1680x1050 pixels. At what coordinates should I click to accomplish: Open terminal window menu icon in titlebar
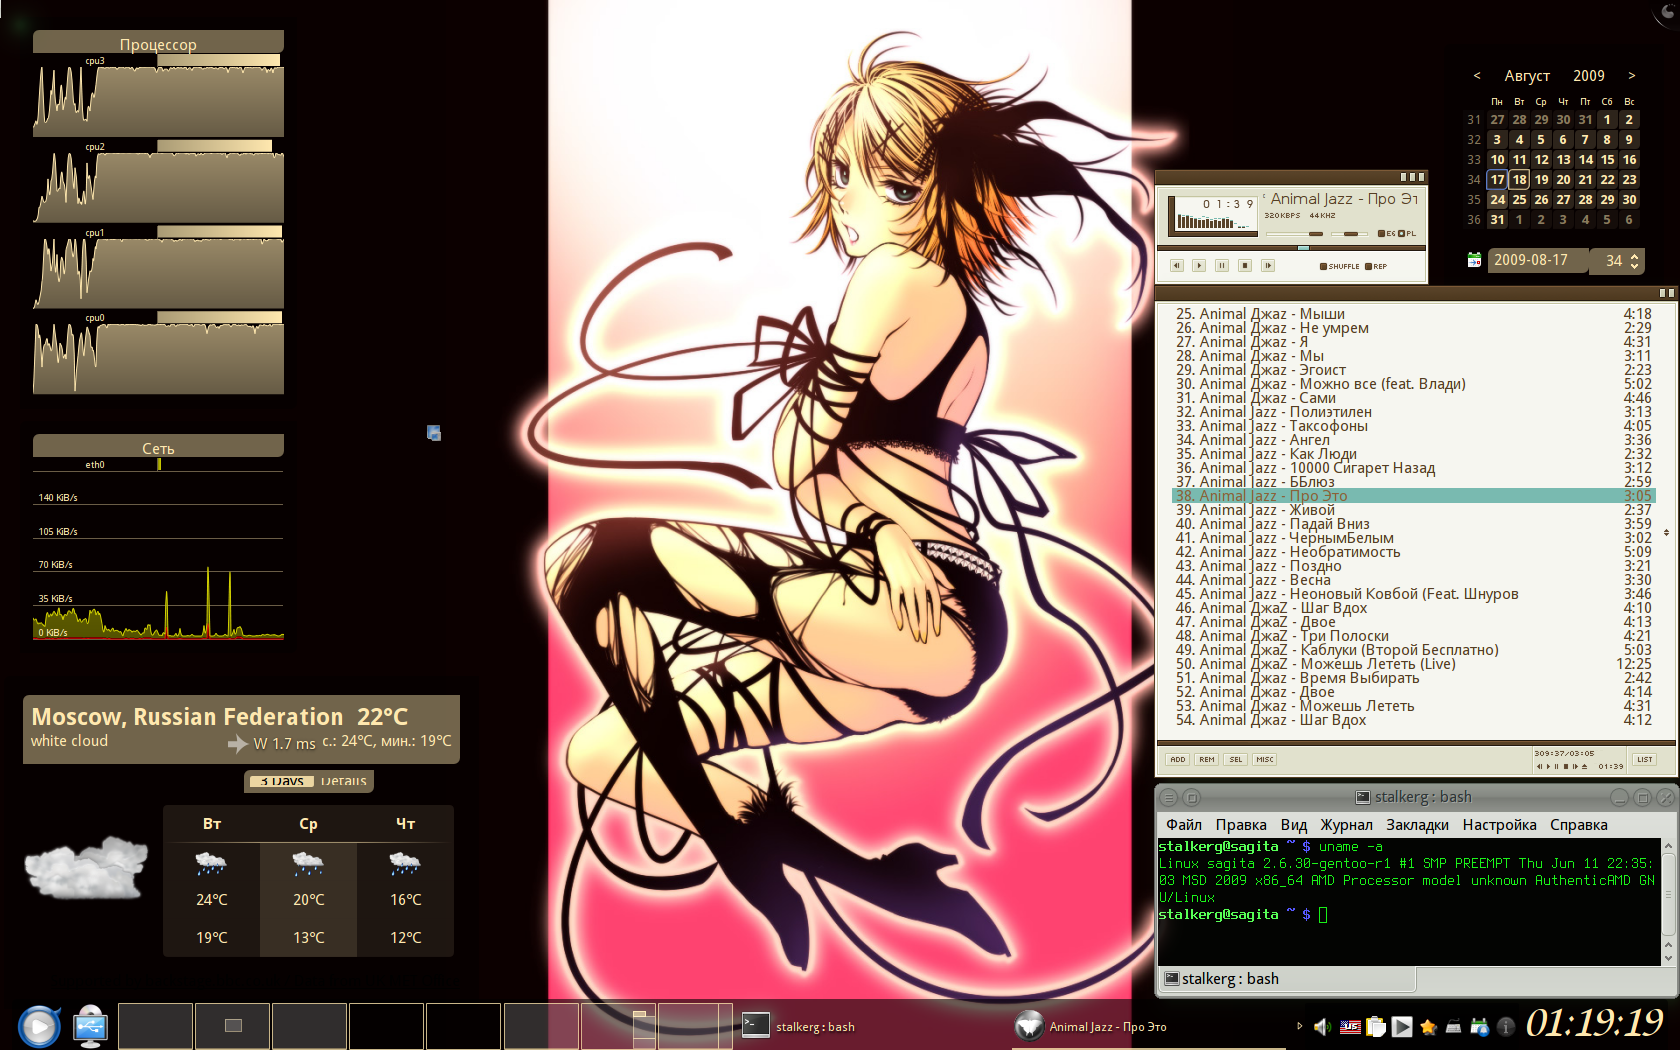(1168, 797)
